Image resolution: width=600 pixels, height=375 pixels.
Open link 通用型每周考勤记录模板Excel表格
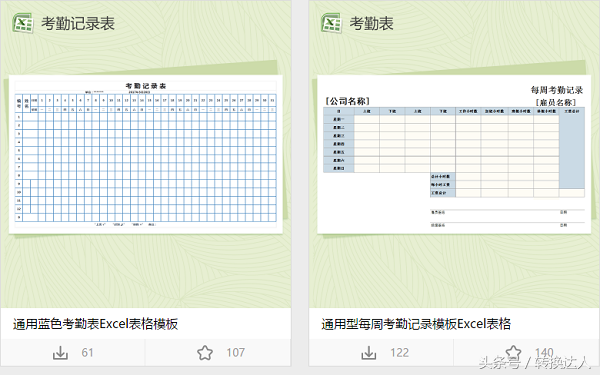[416, 324]
